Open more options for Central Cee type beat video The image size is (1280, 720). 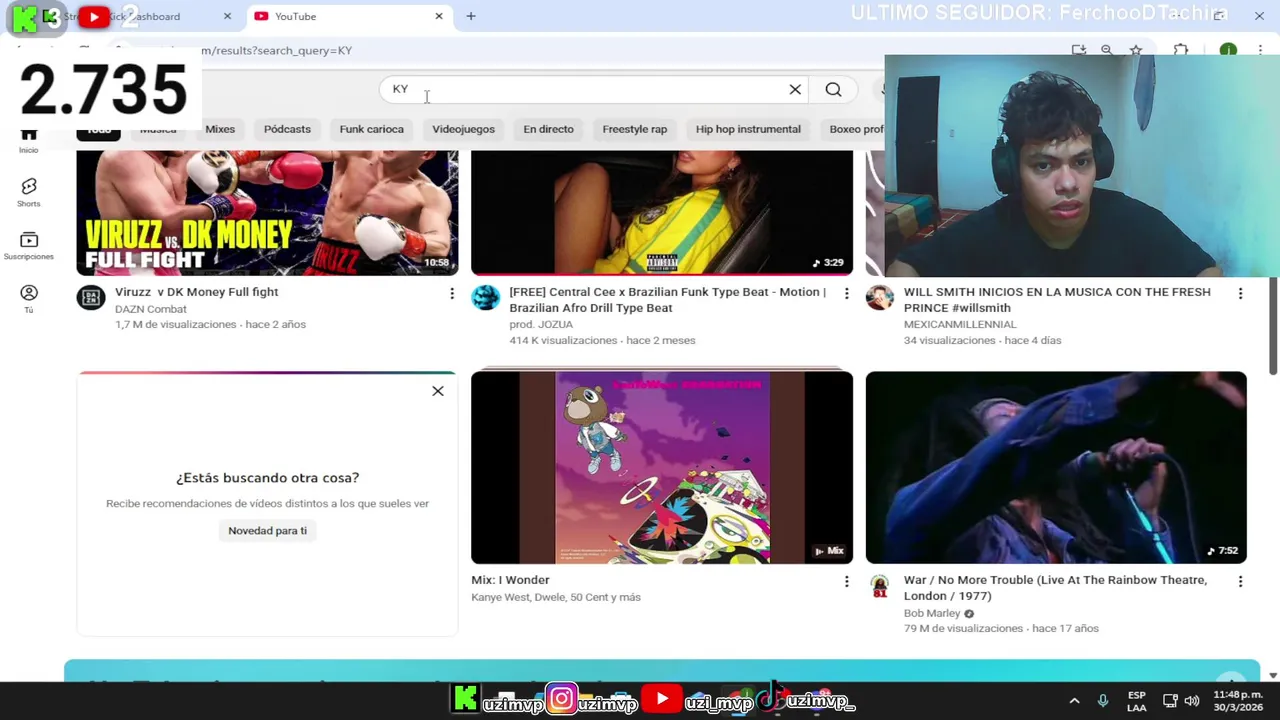pyautogui.click(x=846, y=293)
